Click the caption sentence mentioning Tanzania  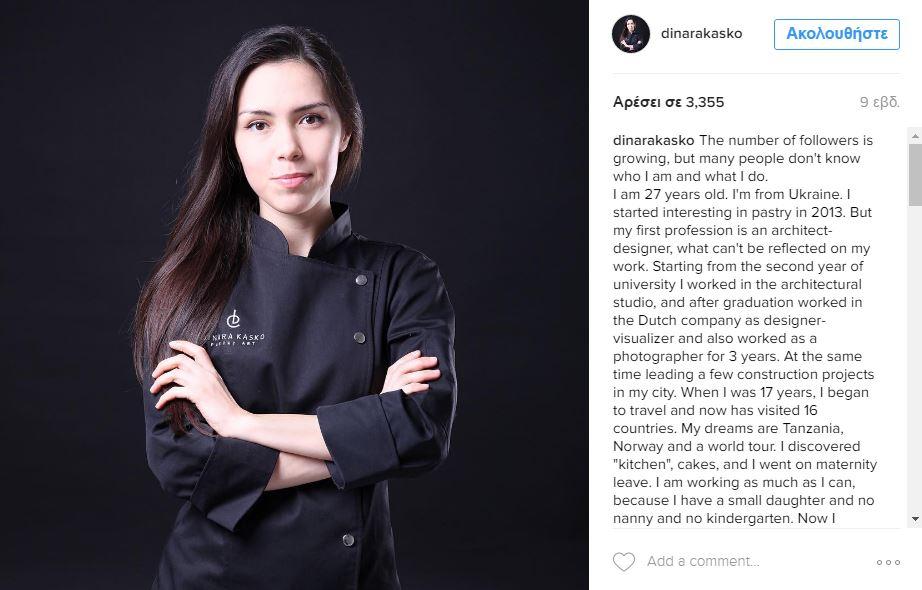pos(737,437)
